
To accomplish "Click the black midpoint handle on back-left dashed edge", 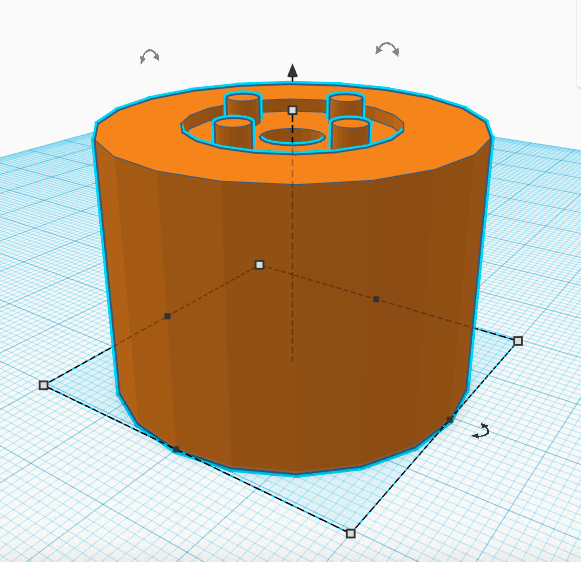I will click(x=167, y=316).
